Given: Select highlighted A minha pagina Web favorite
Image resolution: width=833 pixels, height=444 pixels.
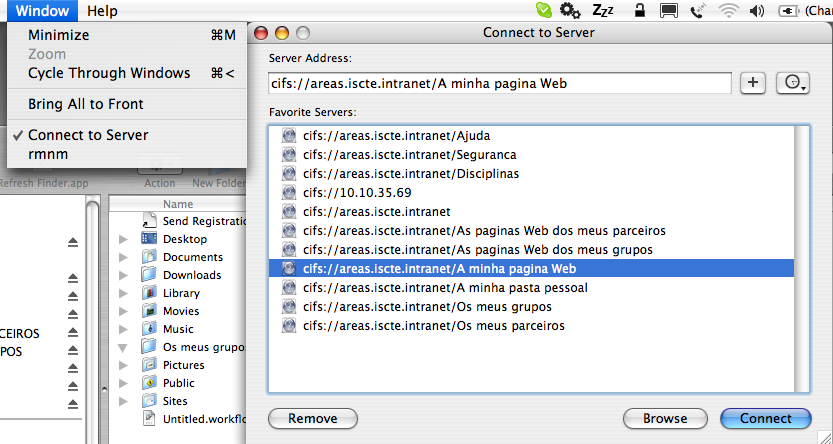Looking at the screenshot, I should 531,269.
